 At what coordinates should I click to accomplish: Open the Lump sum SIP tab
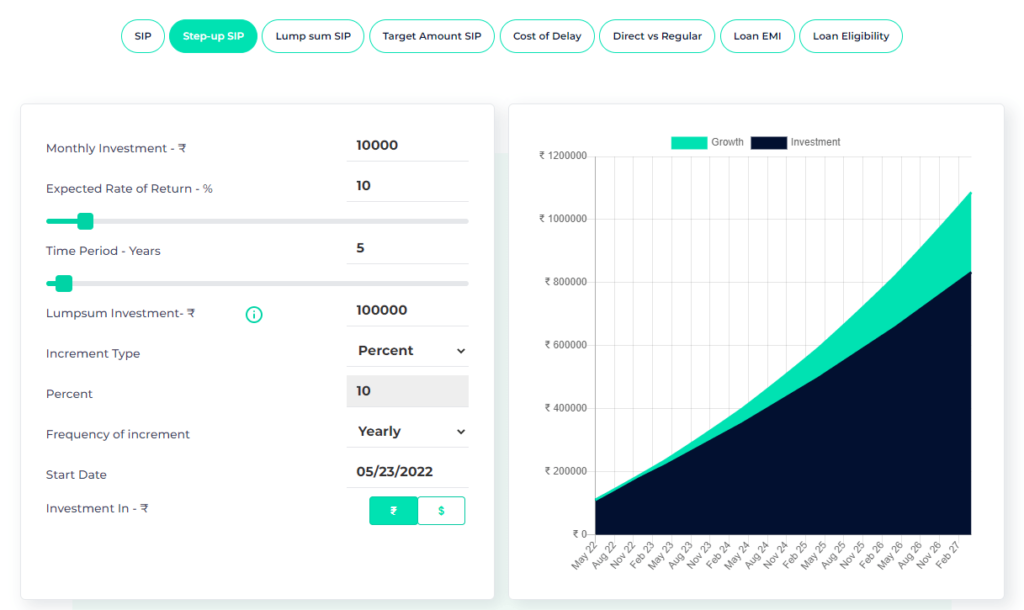coord(313,36)
